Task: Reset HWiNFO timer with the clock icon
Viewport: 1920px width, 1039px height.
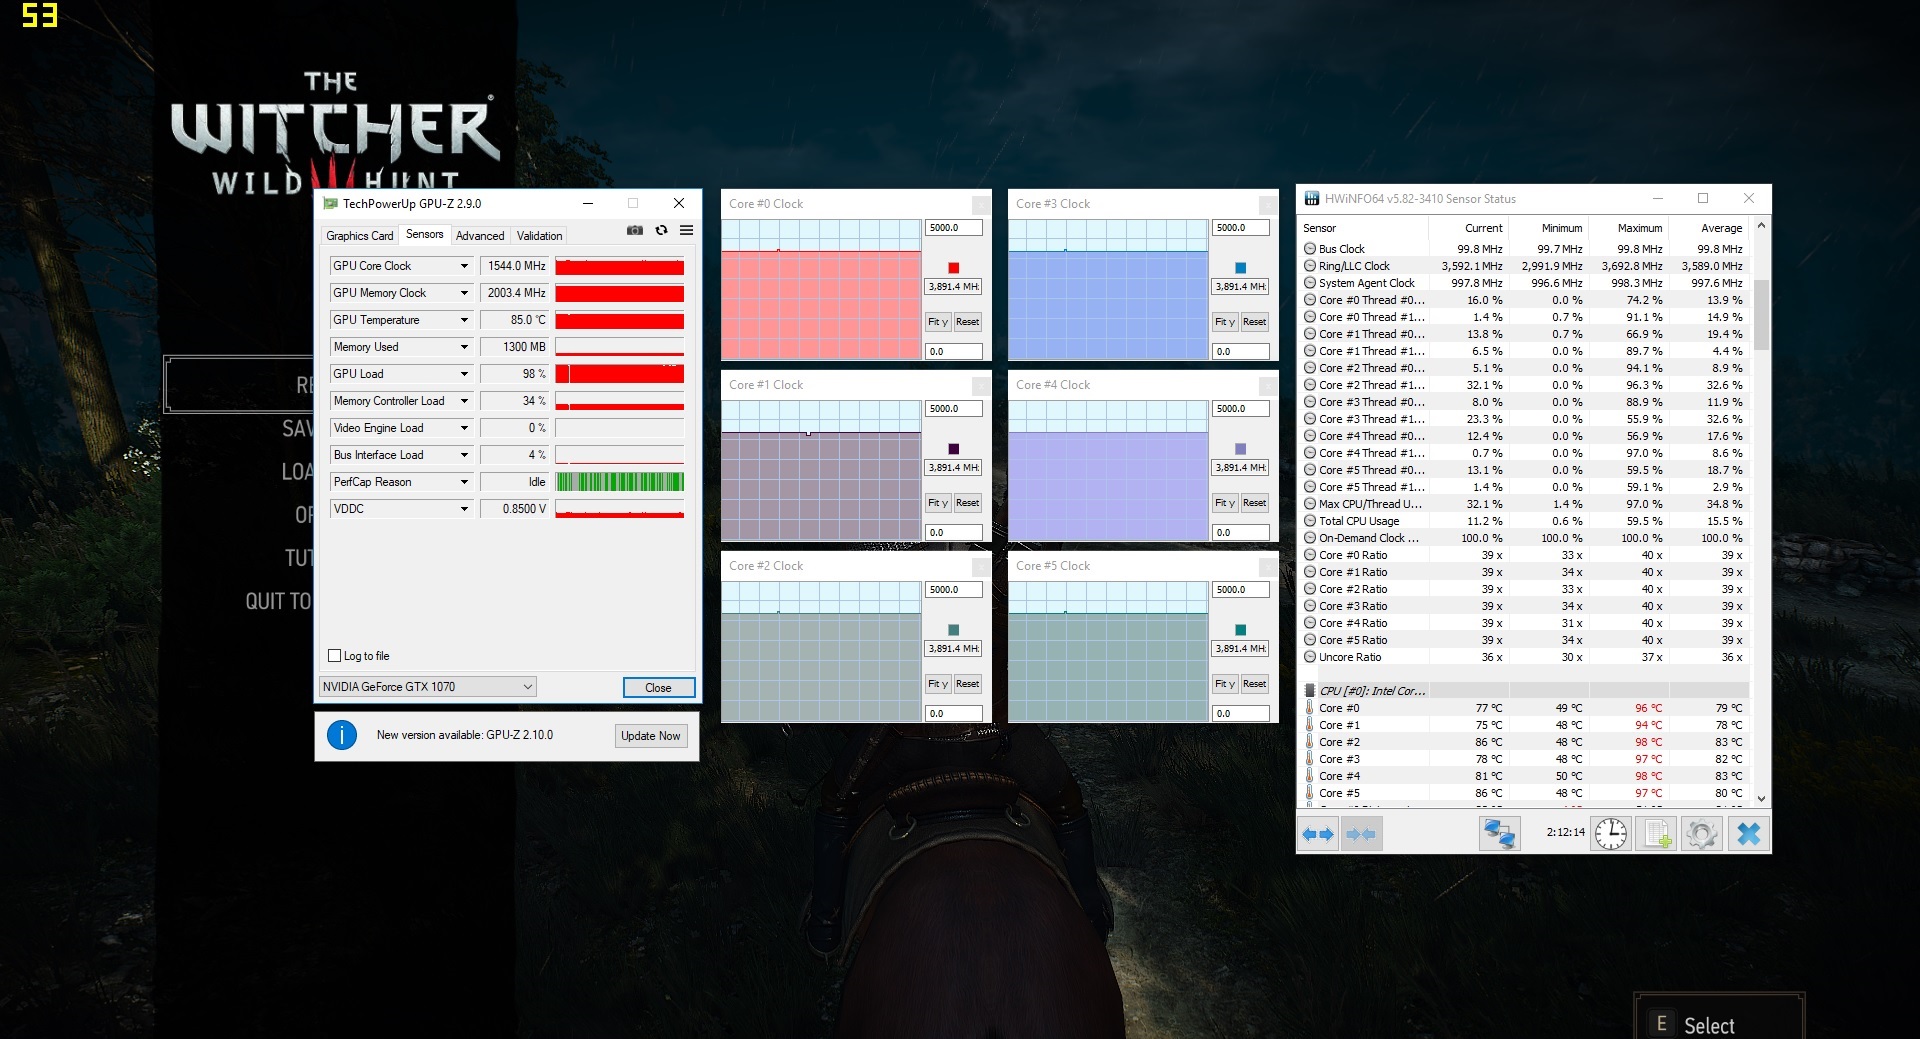Action: (x=1611, y=833)
